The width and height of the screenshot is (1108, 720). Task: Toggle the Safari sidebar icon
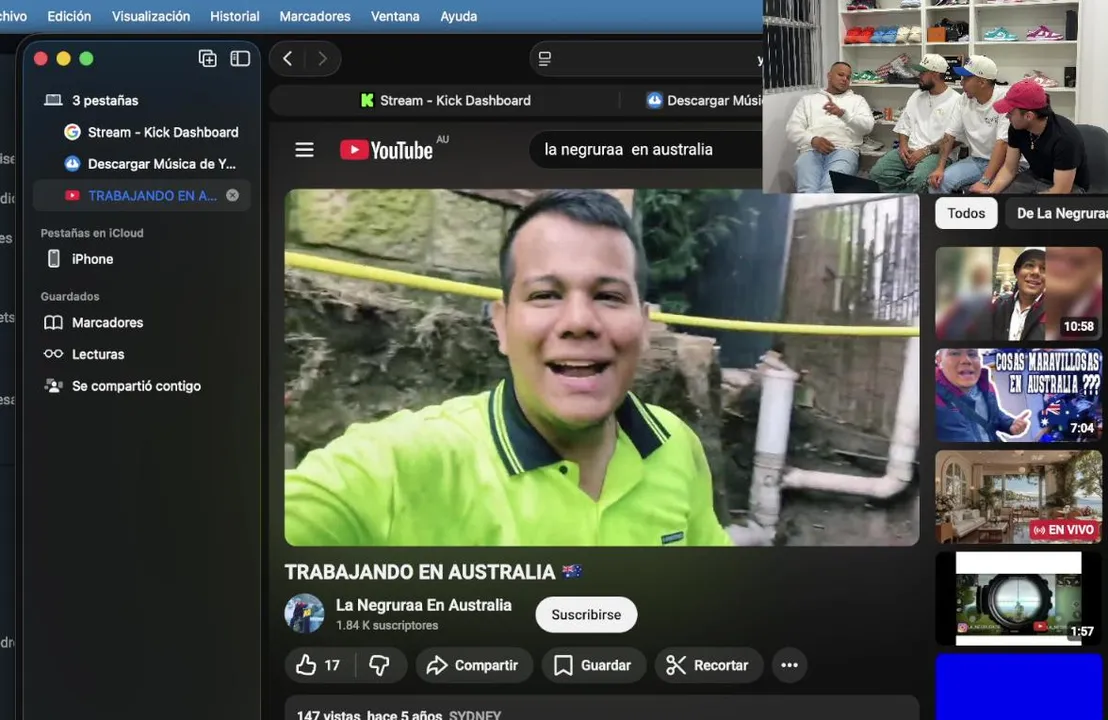(240, 59)
